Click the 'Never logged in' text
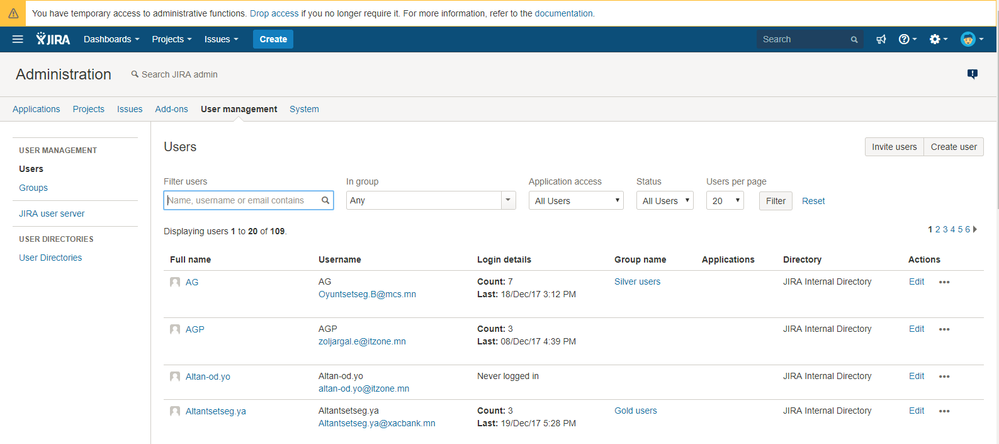 pos(508,376)
